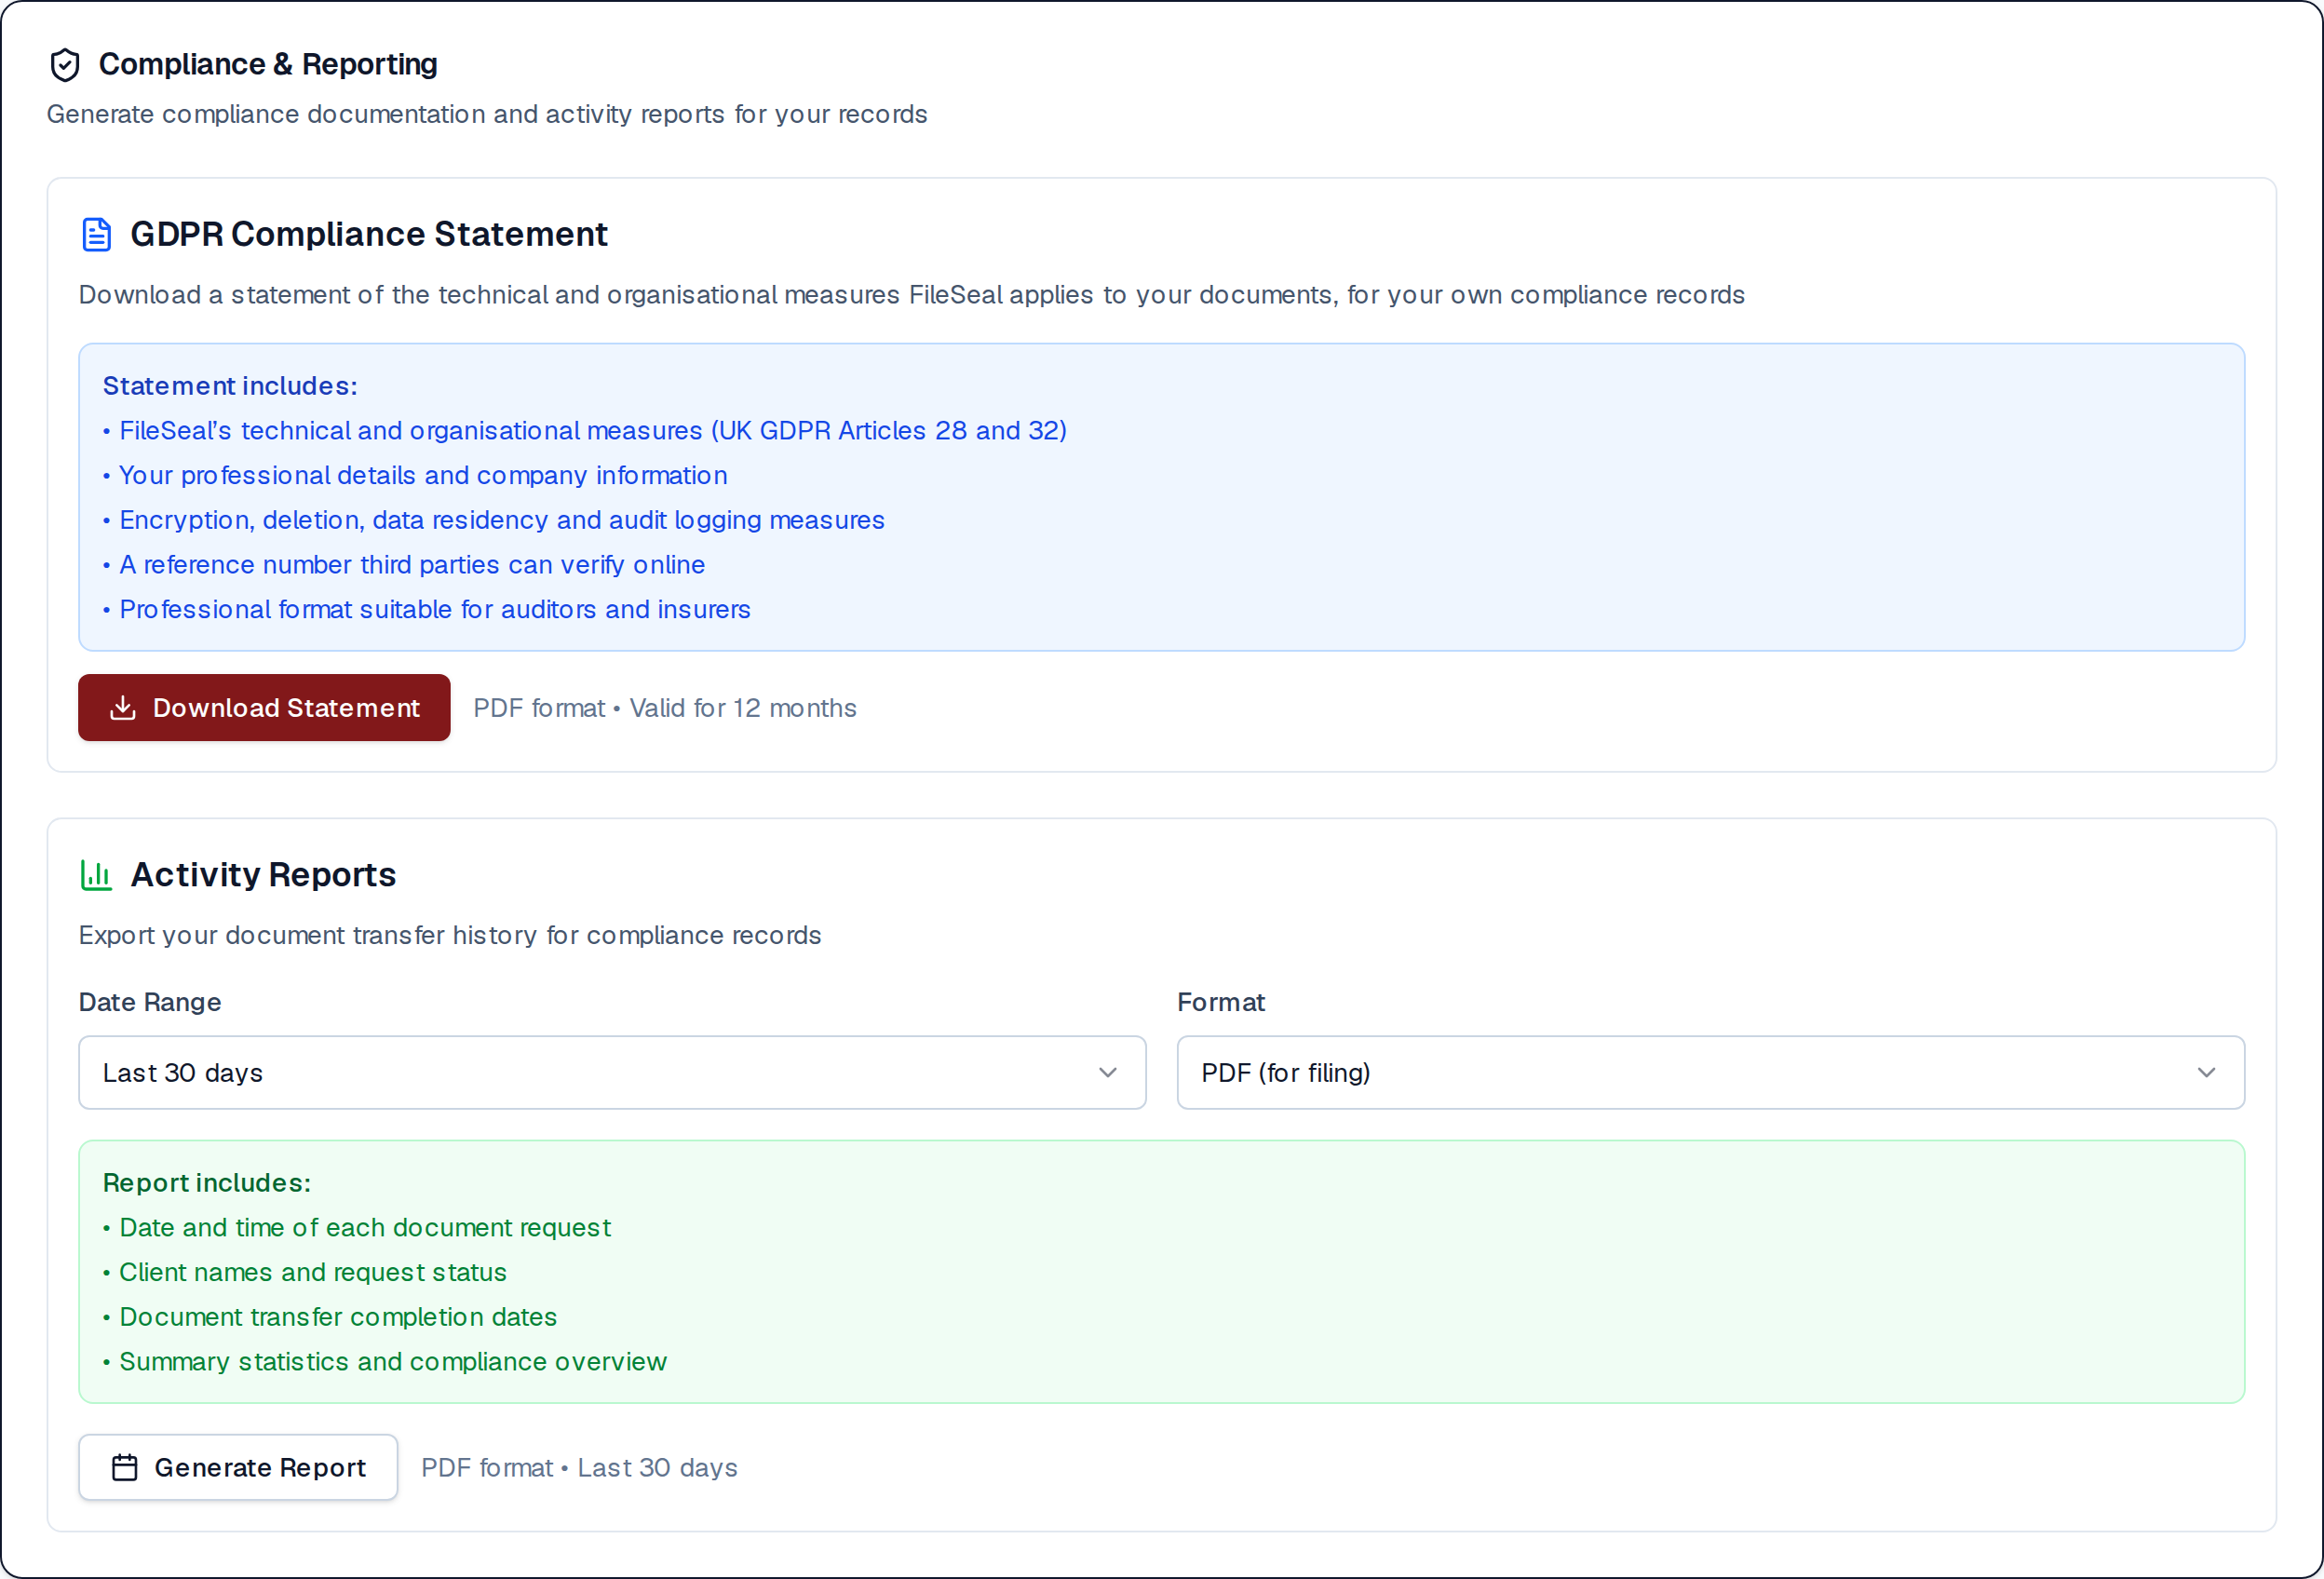Click the download arrow icon in the red button
The image size is (2324, 1579).
click(x=123, y=708)
